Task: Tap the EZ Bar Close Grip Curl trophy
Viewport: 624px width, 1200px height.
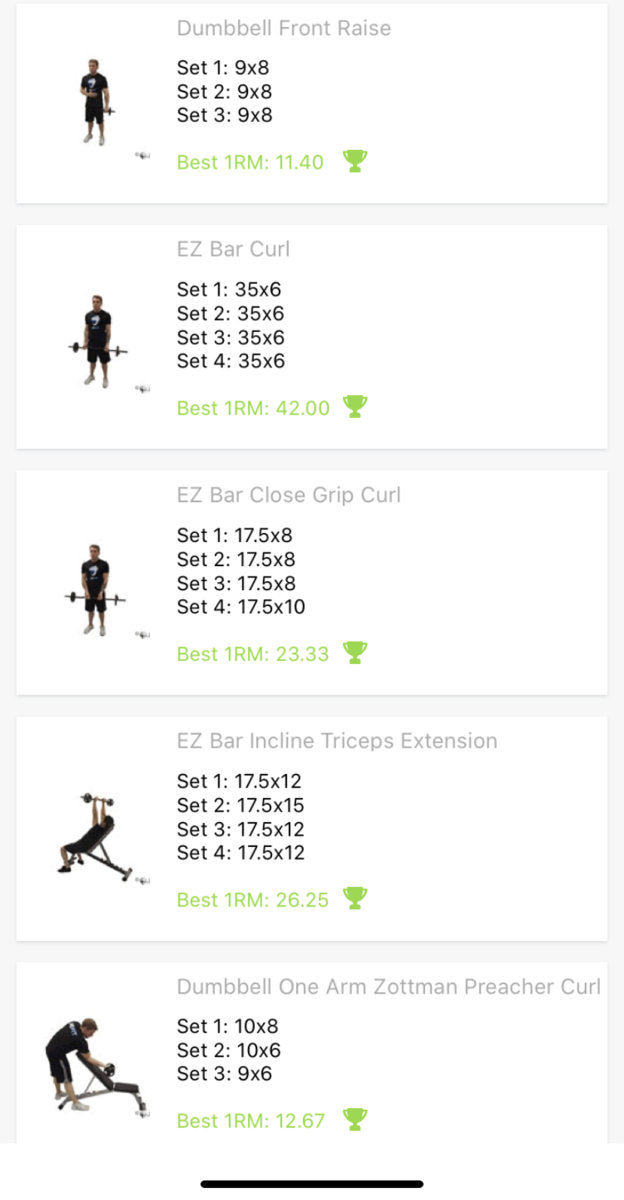Action: (355, 653)
